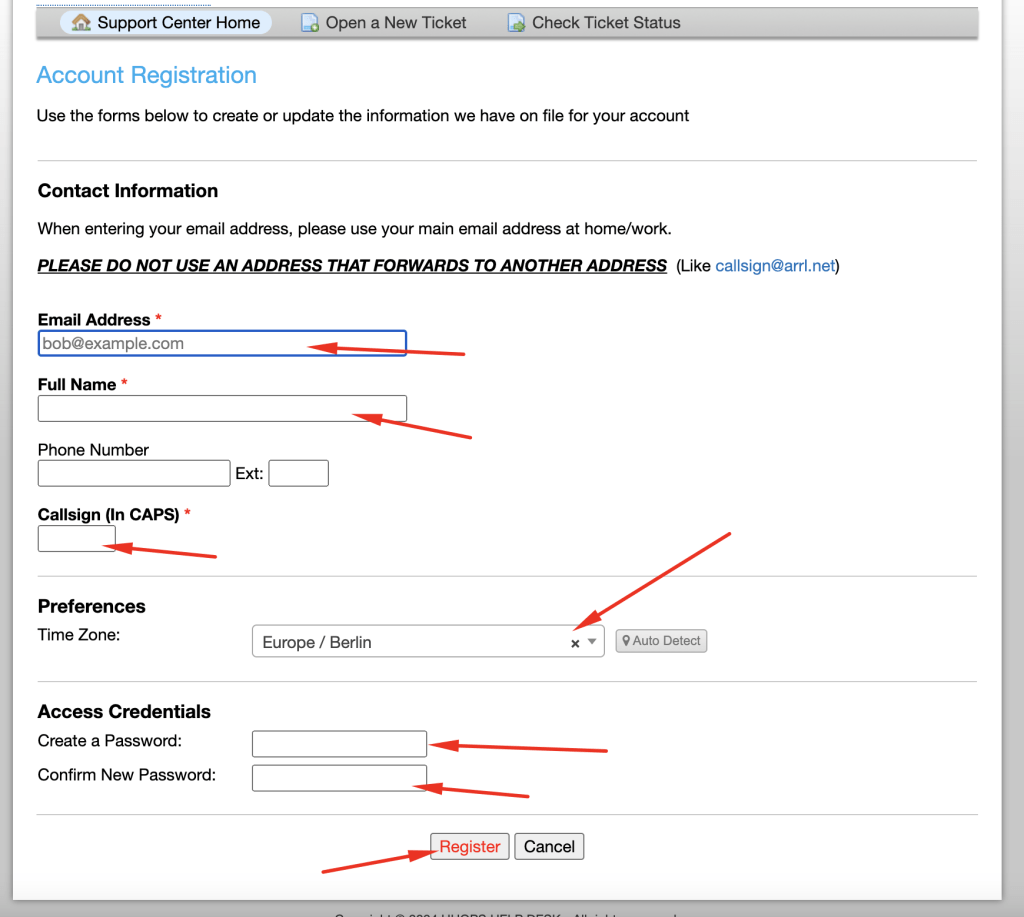Go to the Open a New Ticket tab
This screenshot has width=1024, height=917.
(x=395, y=22)
